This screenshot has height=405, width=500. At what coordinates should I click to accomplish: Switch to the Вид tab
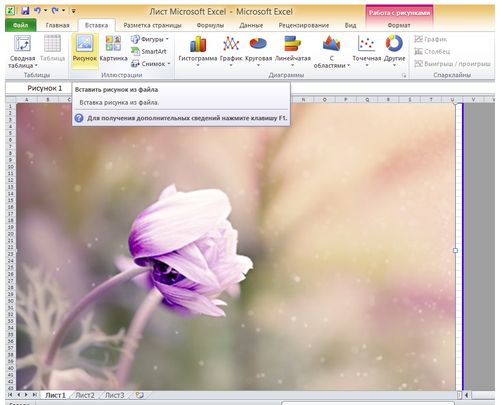tap(350, 25)
